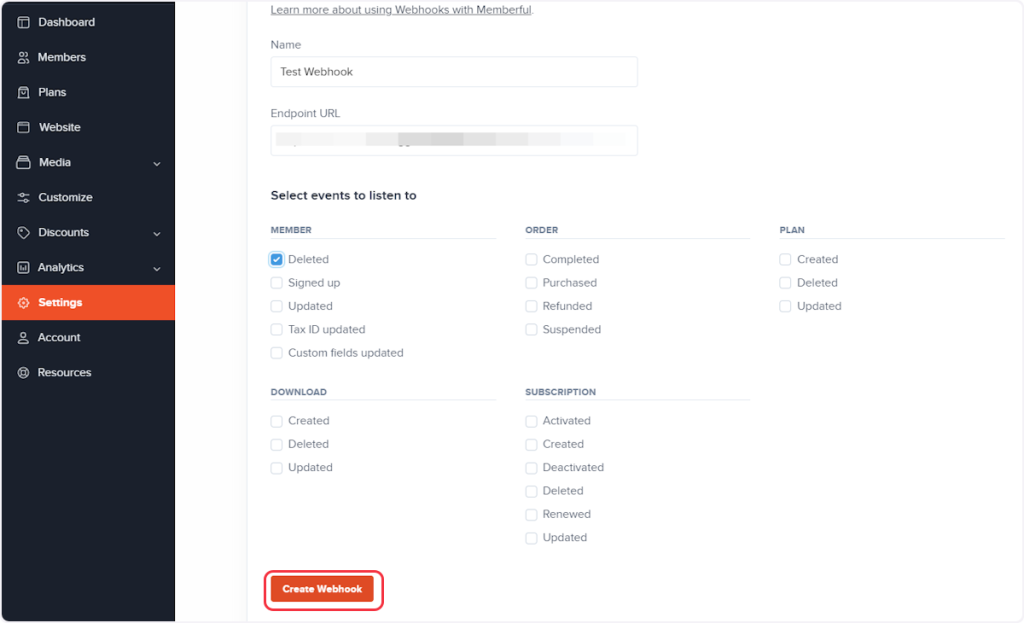The image size is (1024, 623).
Task: Expand the Analytics section chevron
Action: 157,268
